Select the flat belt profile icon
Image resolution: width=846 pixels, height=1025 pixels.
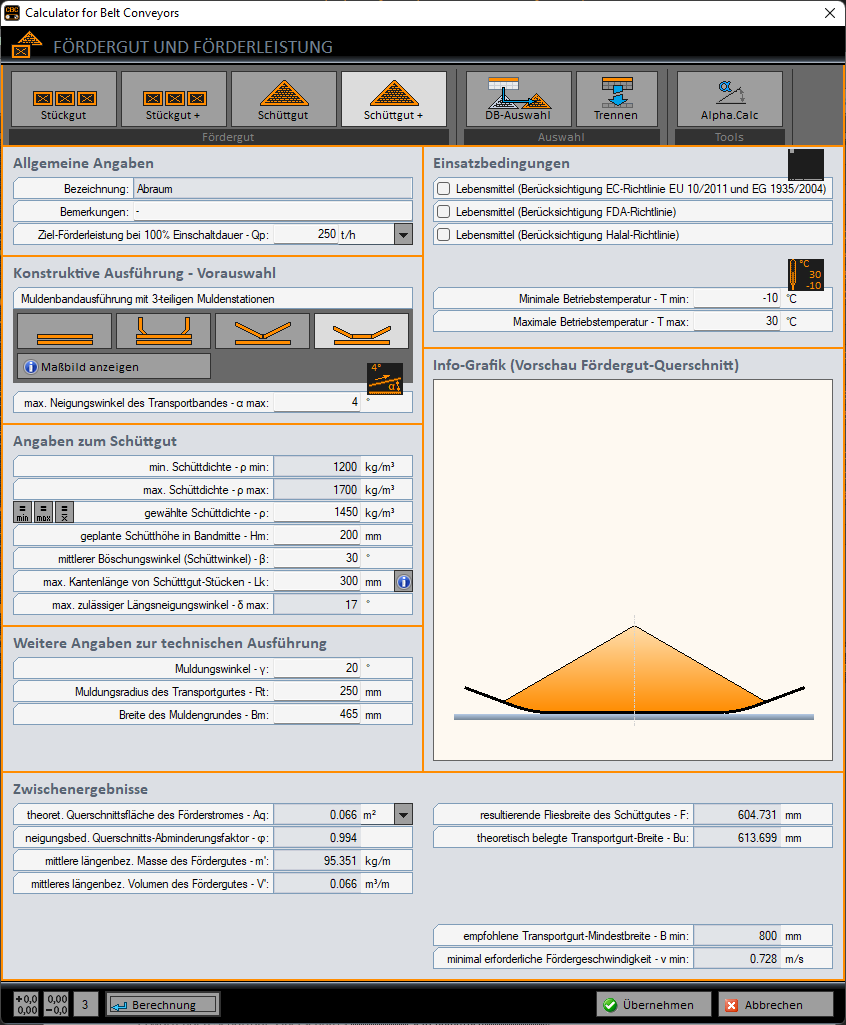tap(62, 330)
